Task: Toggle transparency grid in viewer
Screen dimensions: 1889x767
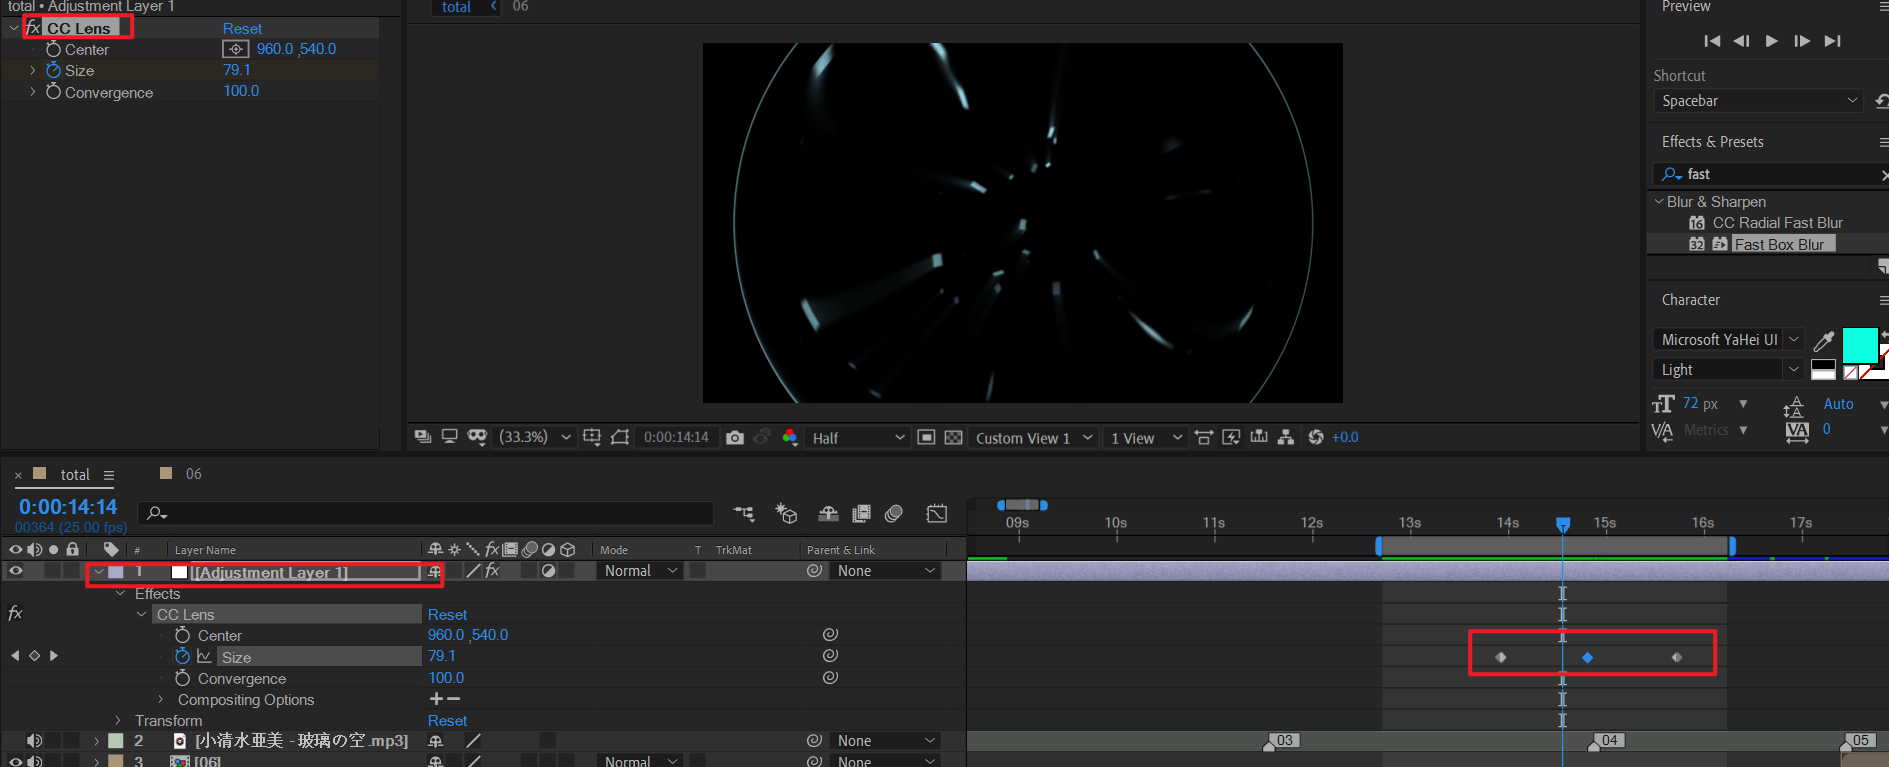Action: [954, 437]
